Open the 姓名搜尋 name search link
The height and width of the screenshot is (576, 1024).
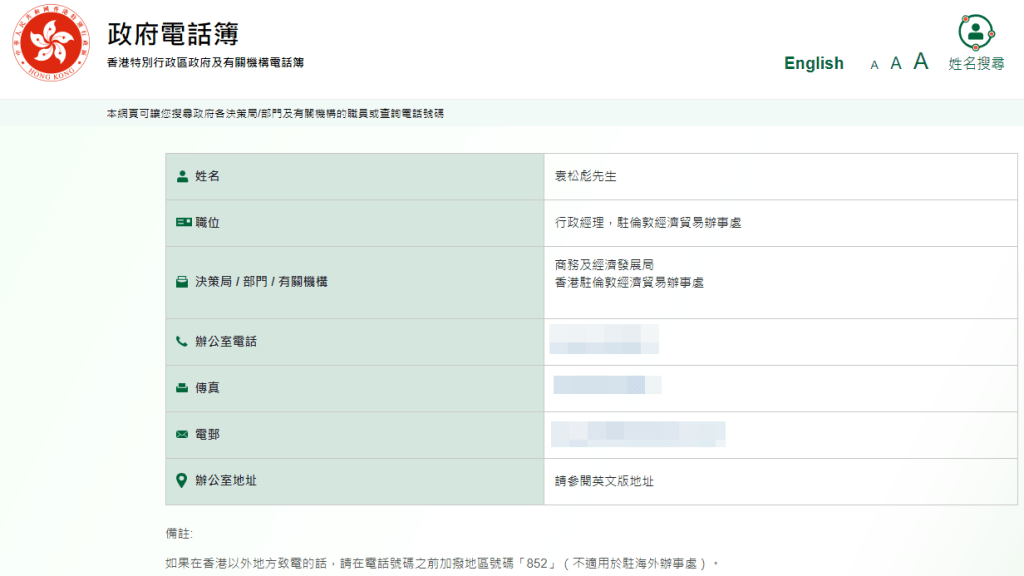click(976, 63)
